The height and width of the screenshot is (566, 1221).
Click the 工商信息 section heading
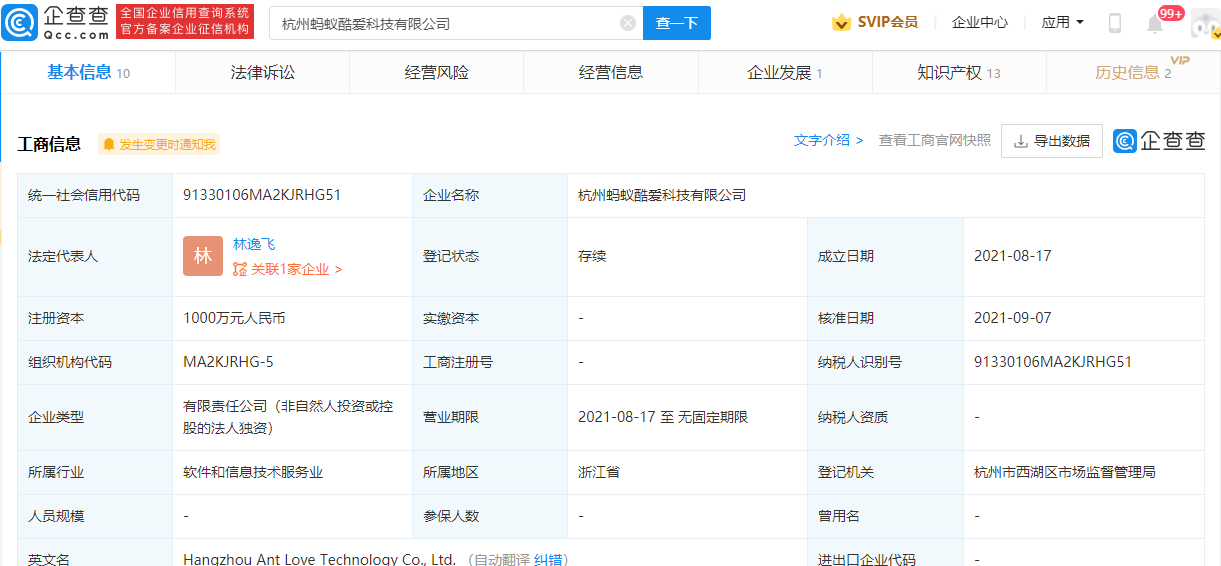[49, 144]
